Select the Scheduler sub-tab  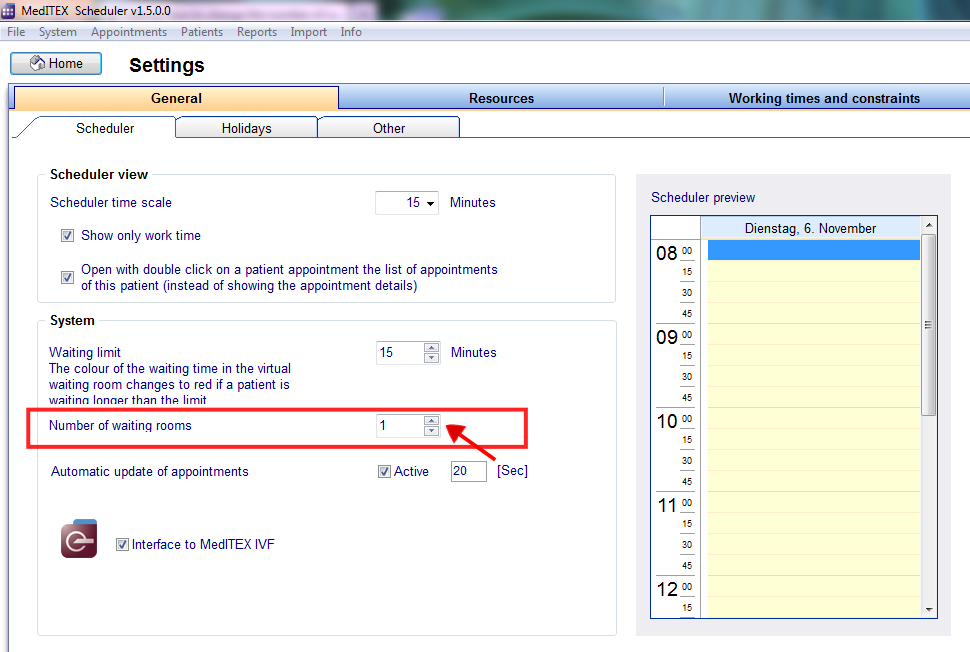coord(105,128)
